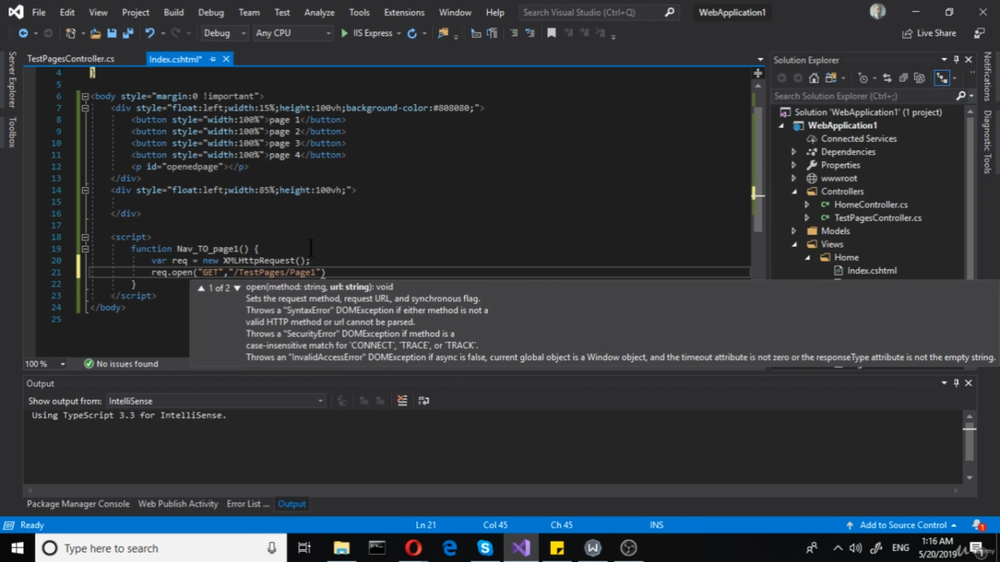Select Index.cshtml in Solution Explorer
Image resolution: width=1000 pixels, height=562 pixels.
[872, 270]
